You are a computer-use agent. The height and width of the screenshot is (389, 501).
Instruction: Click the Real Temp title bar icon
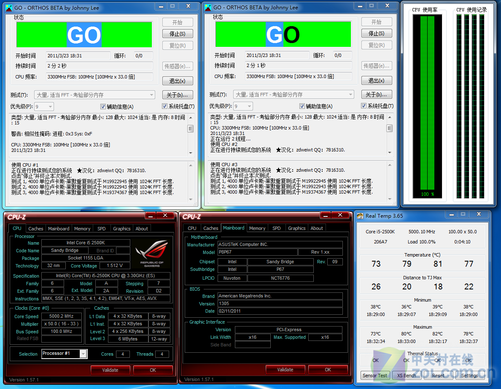tap(360, 216)
